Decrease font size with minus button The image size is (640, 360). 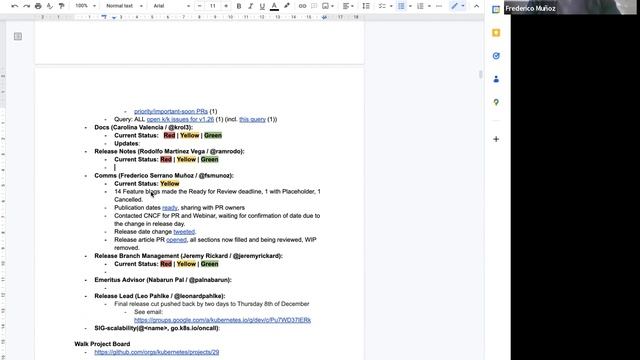click(x=200, y=6)
